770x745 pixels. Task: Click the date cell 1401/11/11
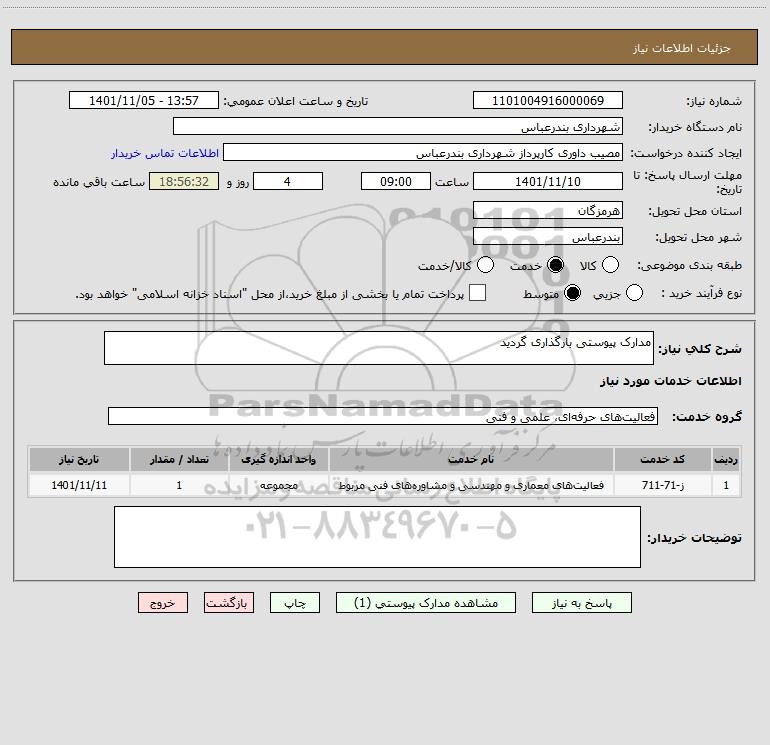coord(79,485)
